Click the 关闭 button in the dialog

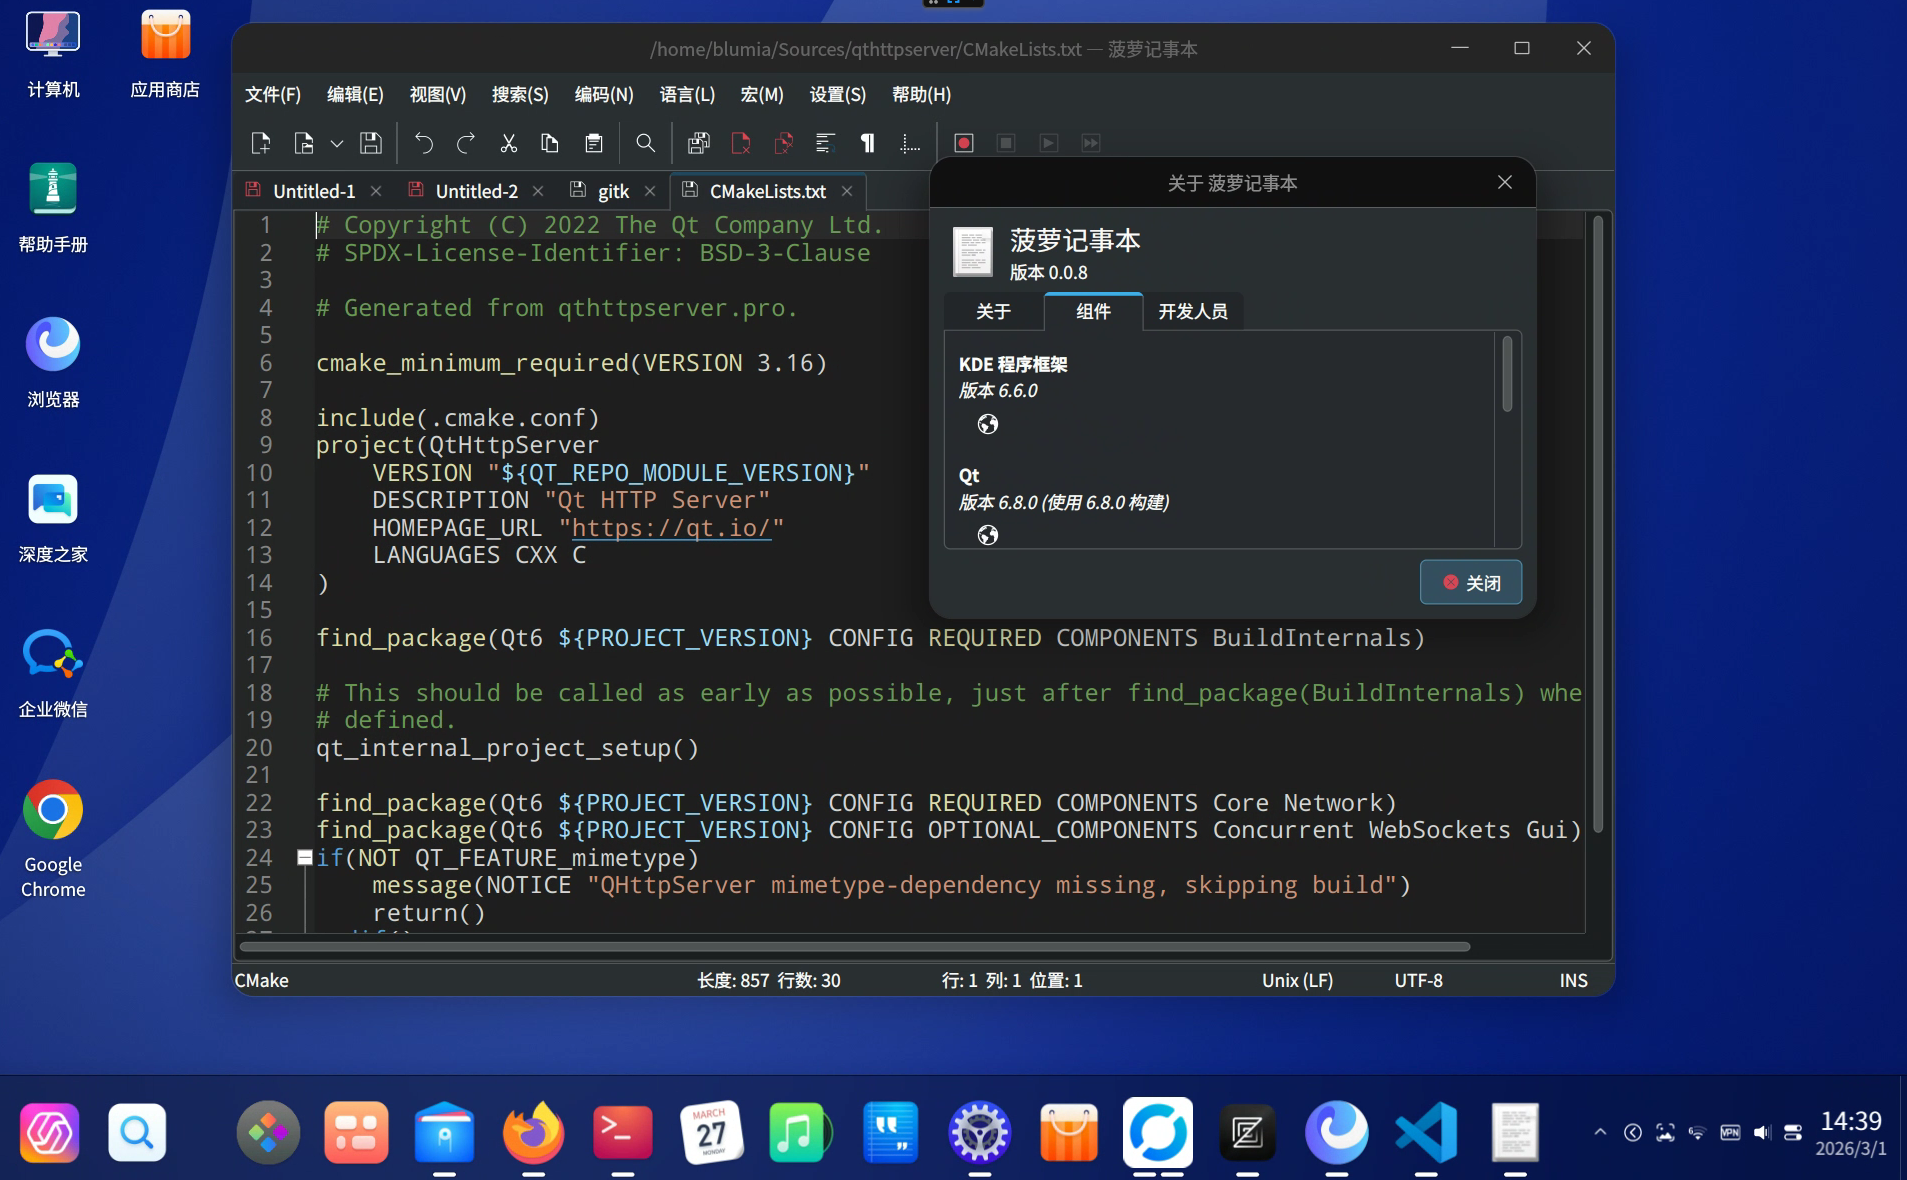coord(1470,582)
